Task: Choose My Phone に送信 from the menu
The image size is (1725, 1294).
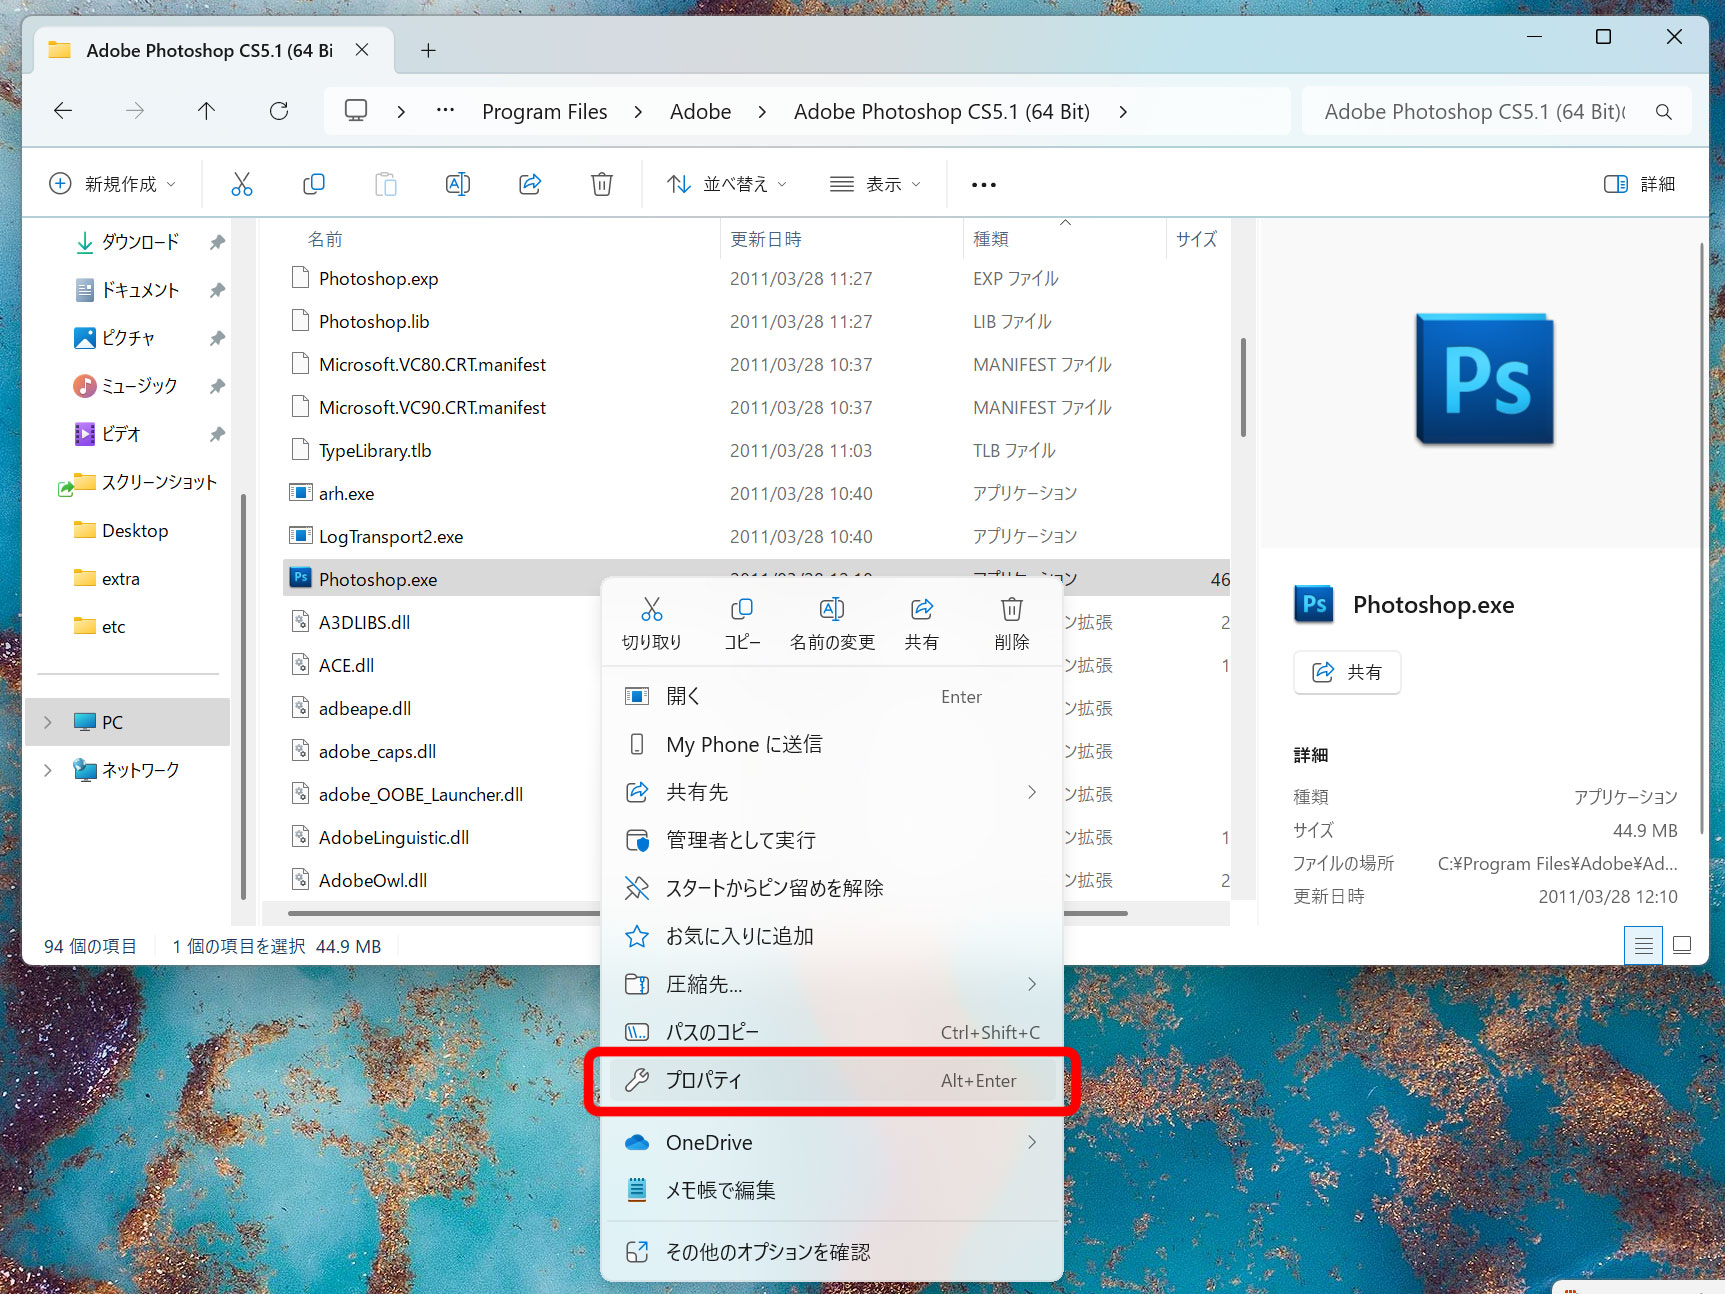Action: (832, 744)
